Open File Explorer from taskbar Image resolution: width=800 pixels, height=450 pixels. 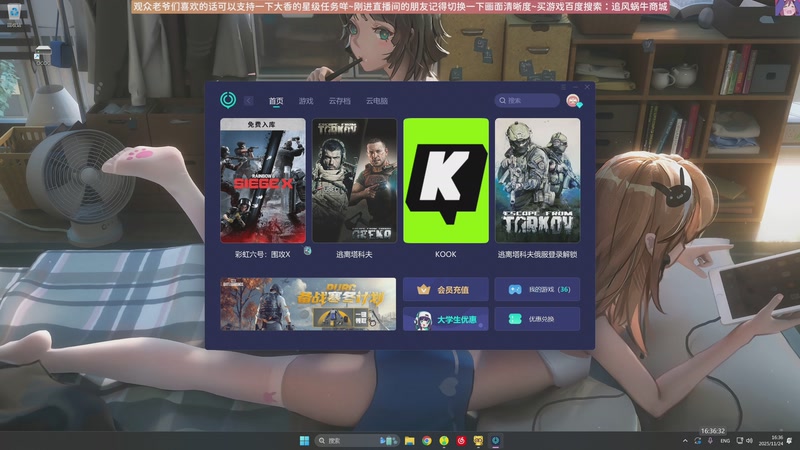[x=410, y=440]
